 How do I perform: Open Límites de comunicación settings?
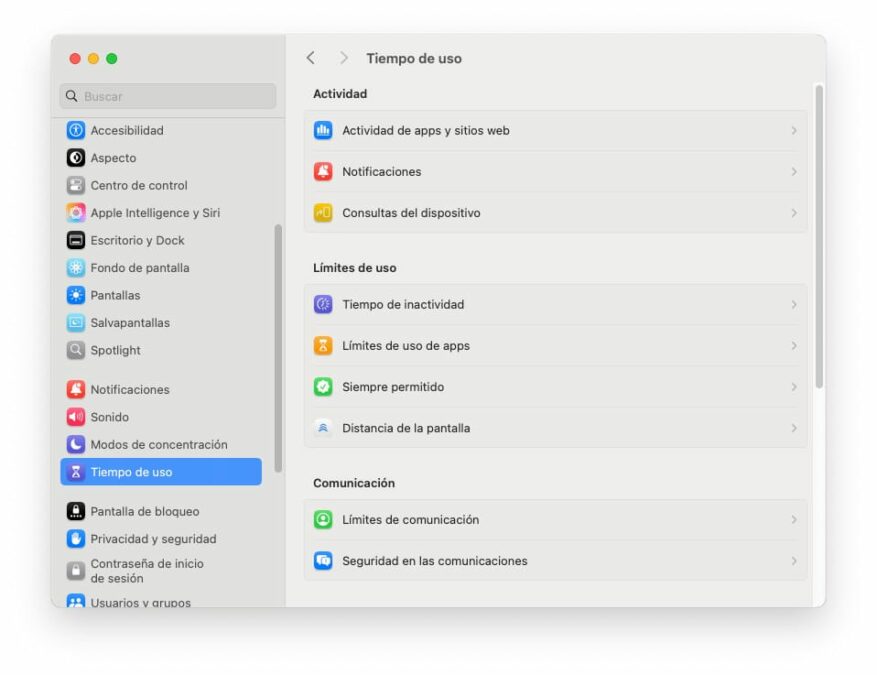point(555,520)
